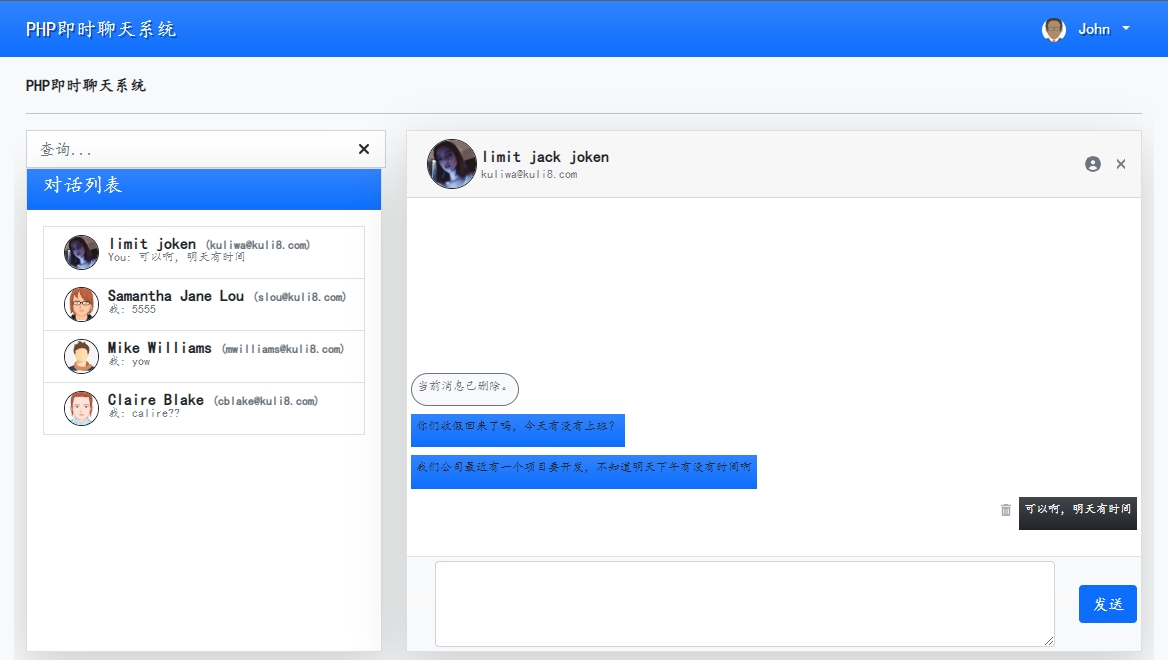Close the chat with limit jack joken
The width and height of the screenshot is (1168, 660).
(x=1121, y=164)
